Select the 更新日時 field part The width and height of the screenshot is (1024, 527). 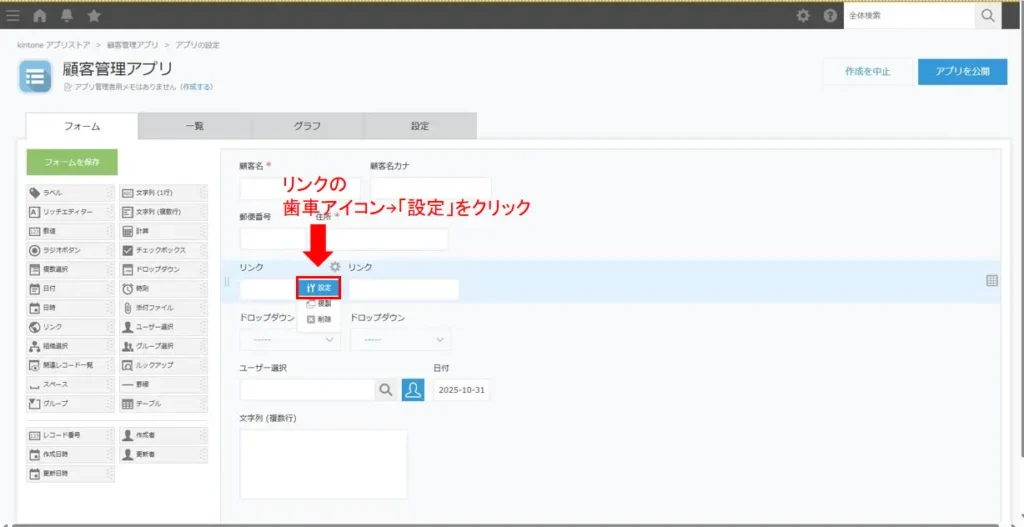tap(71, 473)
